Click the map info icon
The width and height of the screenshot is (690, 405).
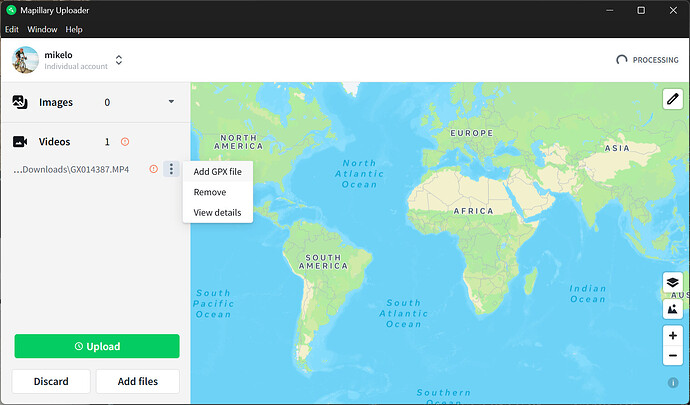click(x=673, y=383)
